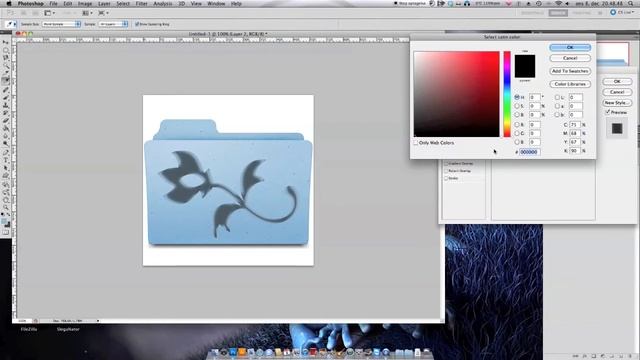Enable the Stroke style checkbox
The image size is (640, 360).
click(446, 178)
